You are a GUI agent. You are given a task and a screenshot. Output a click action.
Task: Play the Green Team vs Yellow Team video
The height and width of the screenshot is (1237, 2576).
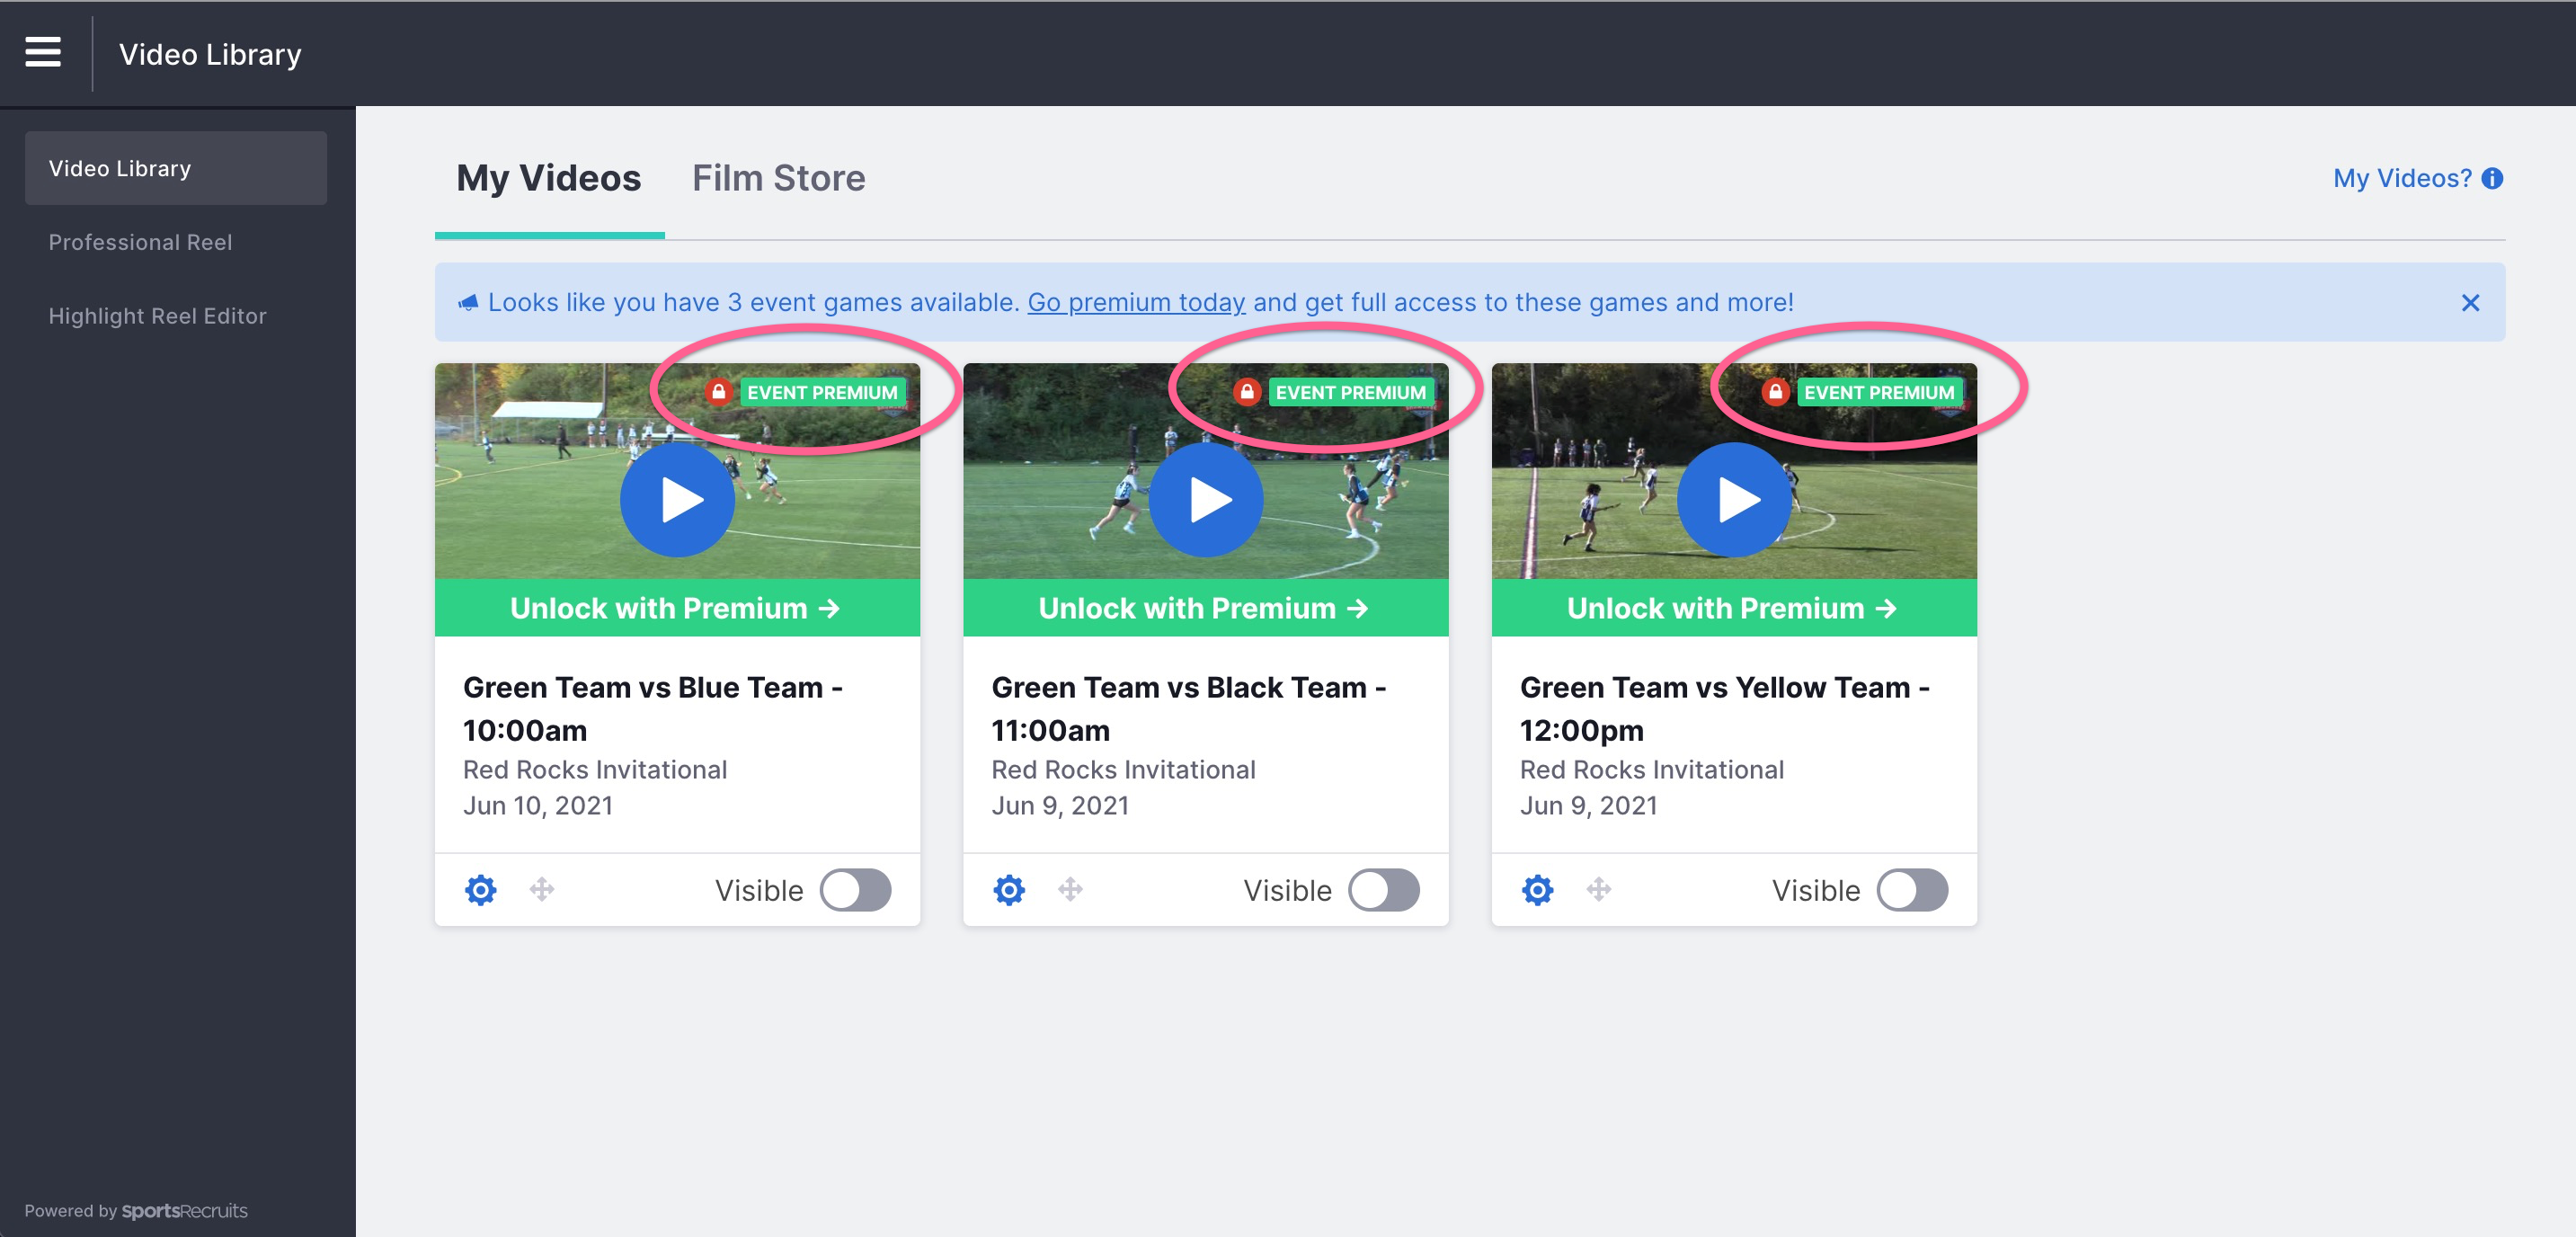coord(1735,499)
